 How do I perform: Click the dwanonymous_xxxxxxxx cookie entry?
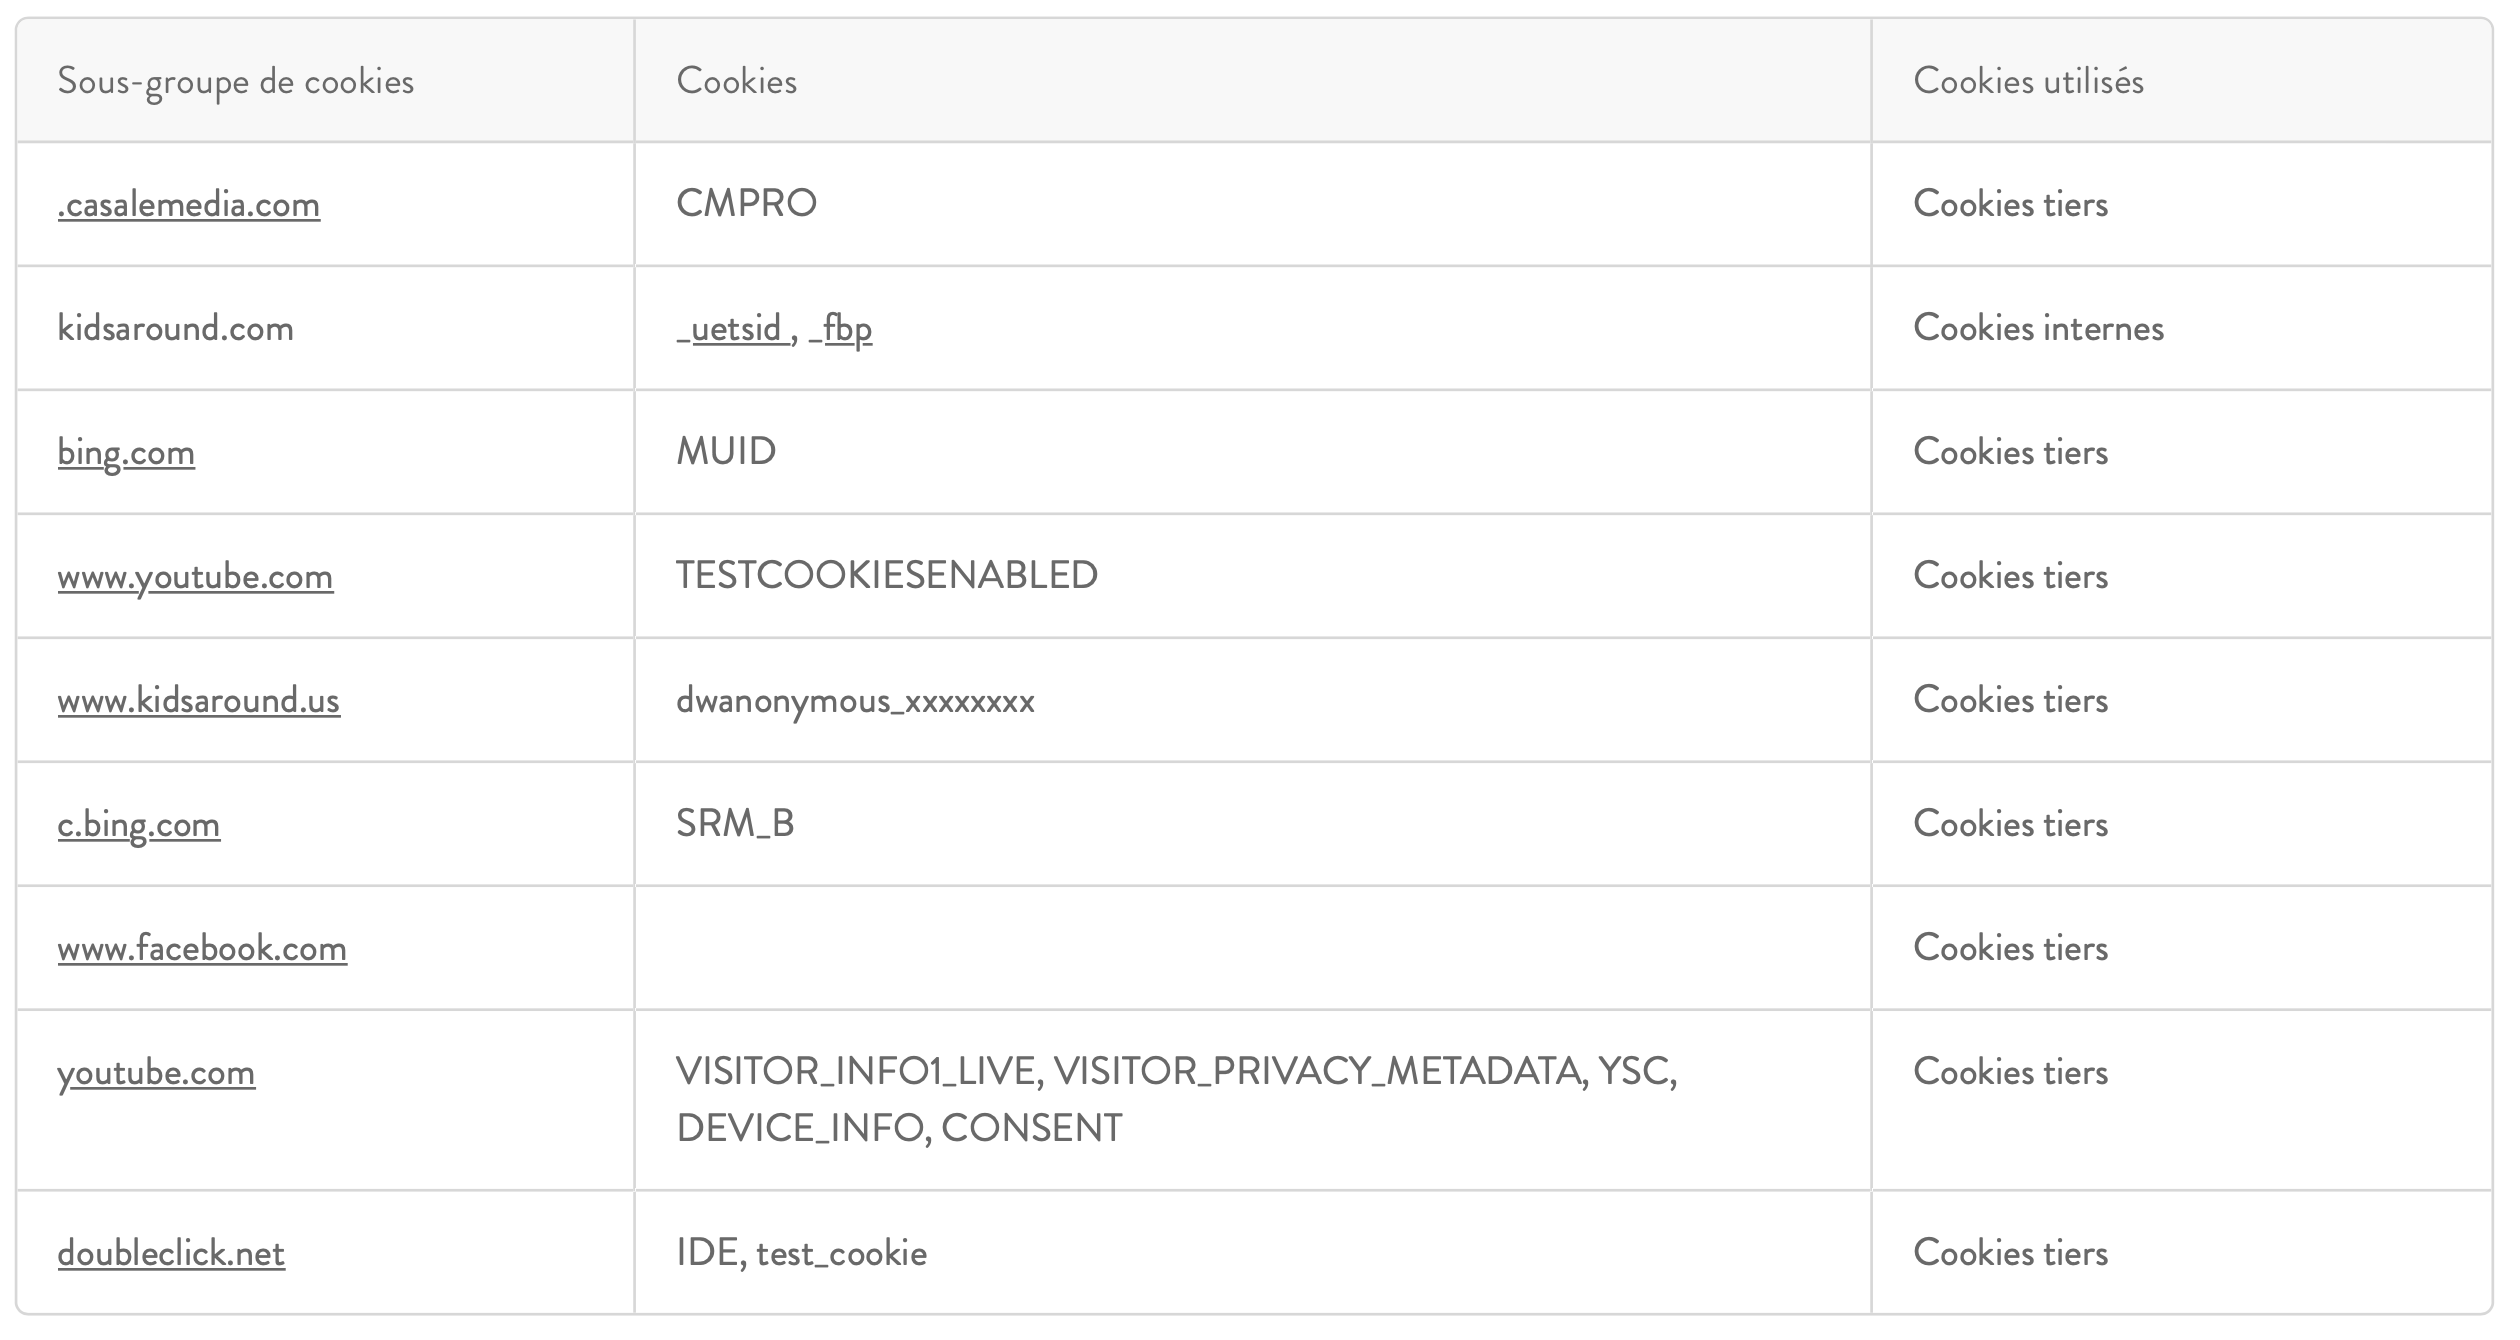pyautogui.click(x=855, y=701)
